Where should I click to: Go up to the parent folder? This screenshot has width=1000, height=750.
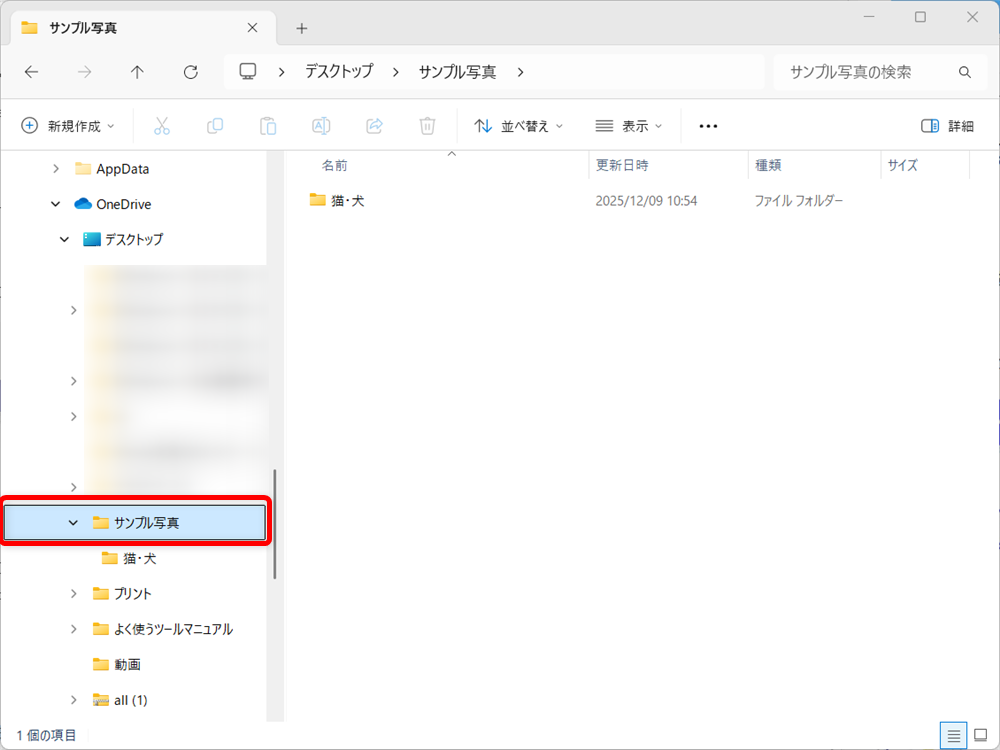(x=137, y=71)
